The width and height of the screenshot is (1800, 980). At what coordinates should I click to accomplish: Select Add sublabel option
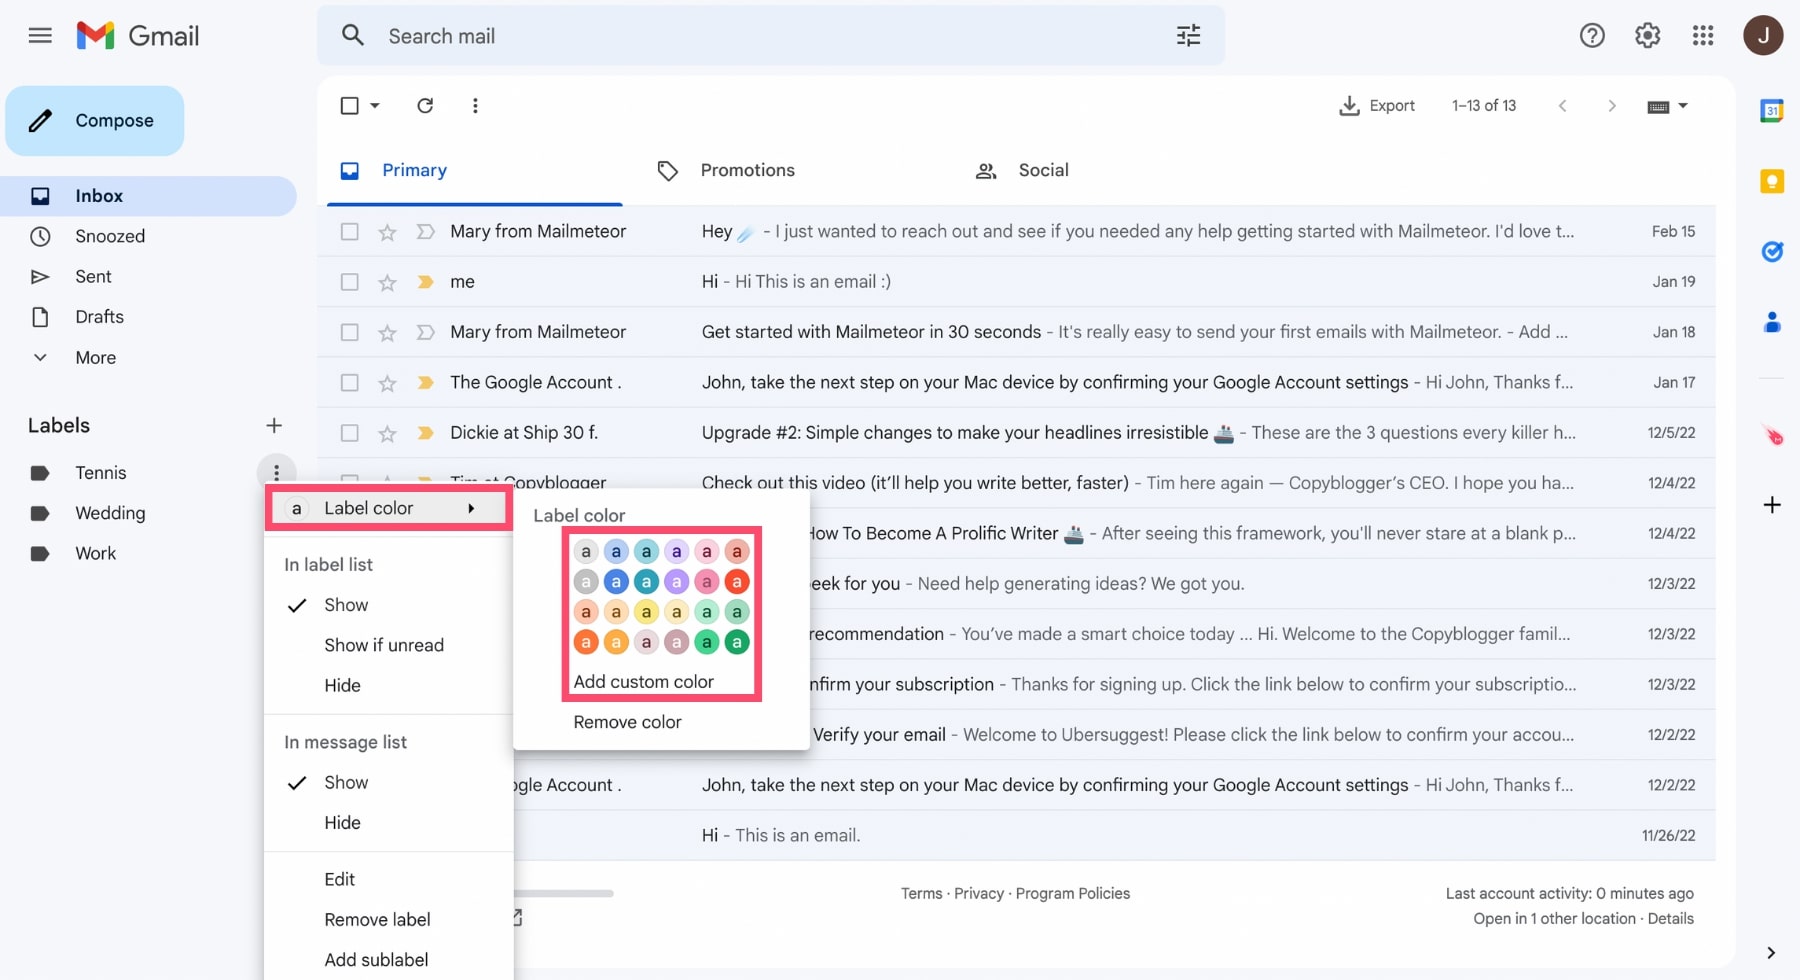[x=376, y=960]
